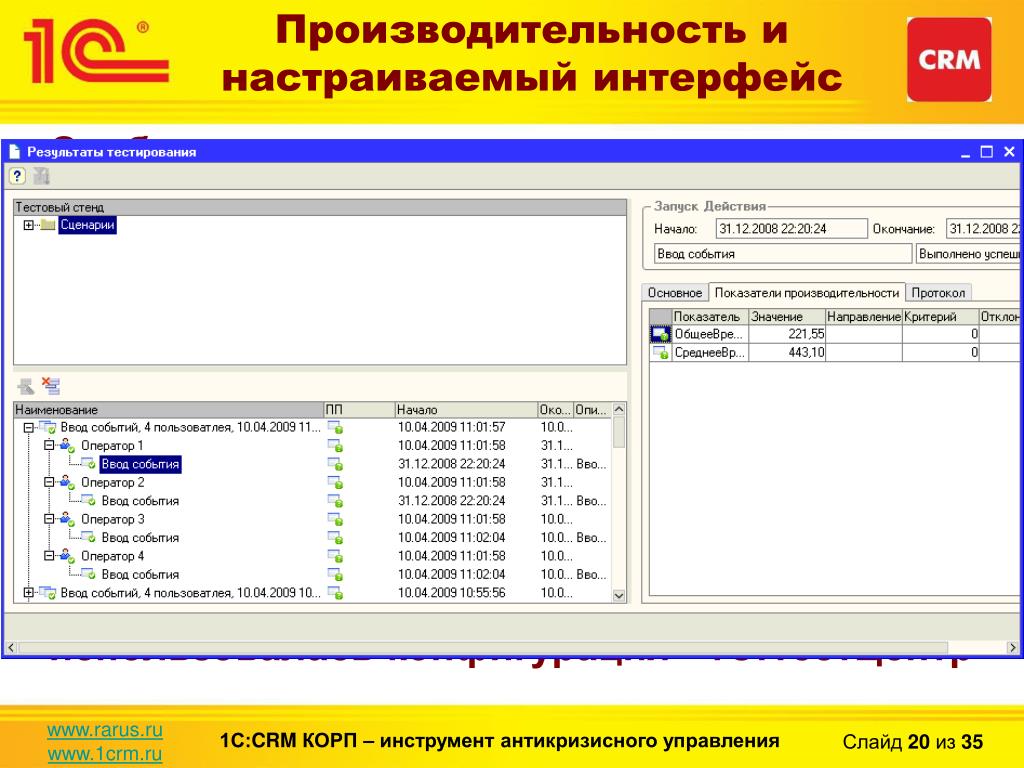Click value 443,10 in indicators table
This screenshot has width=1024, height=768.
click(806, 353)
